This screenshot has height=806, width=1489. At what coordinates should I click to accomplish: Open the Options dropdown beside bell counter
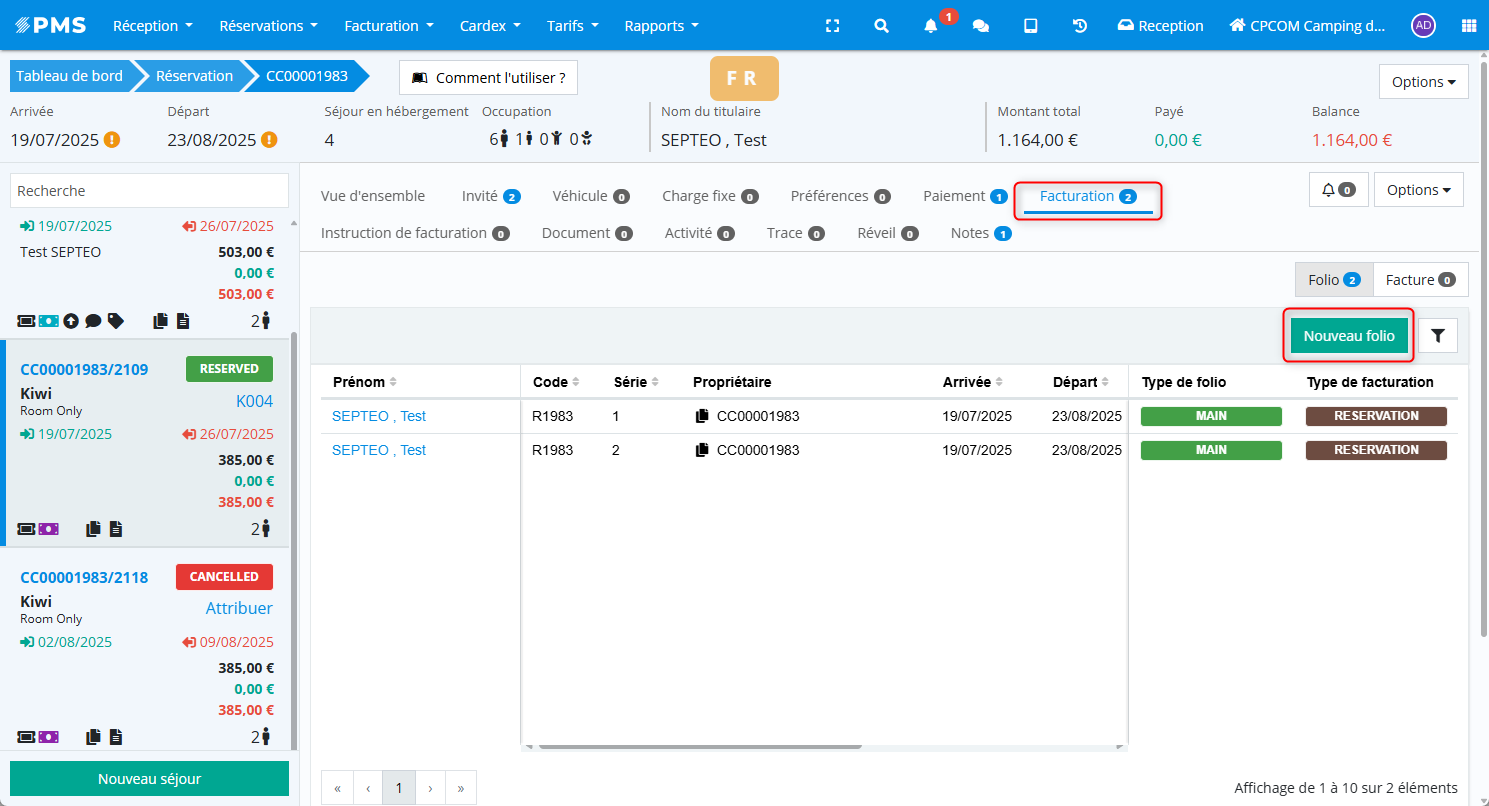[x=1418, y=189]
